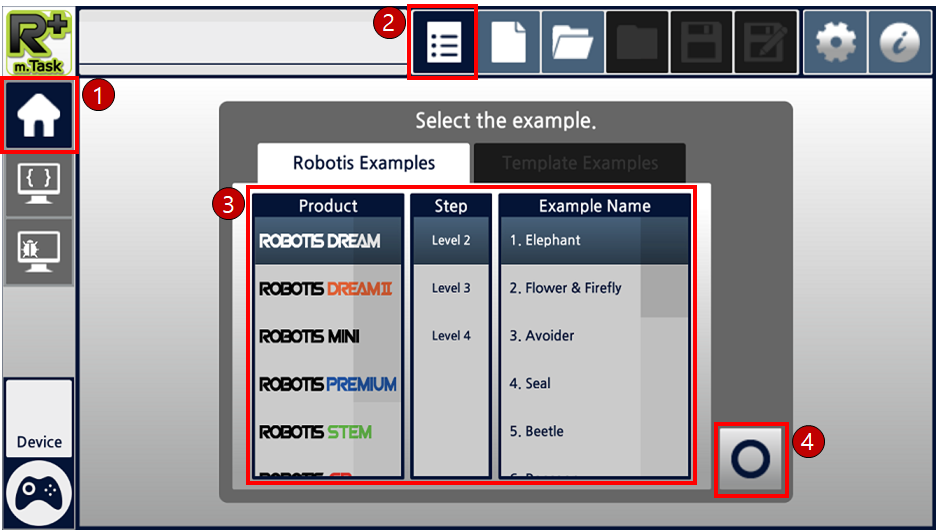Switch to the code programming monitor icon
The width and height of the screenshot is (936, 530).
pos(39,183)
